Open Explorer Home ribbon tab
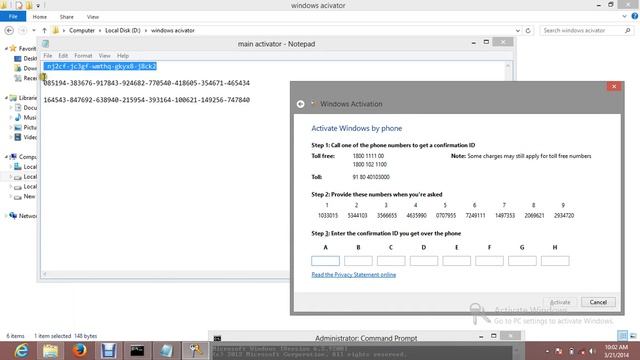Viewport: 640px width, 360px height. [x=40, y=17]
